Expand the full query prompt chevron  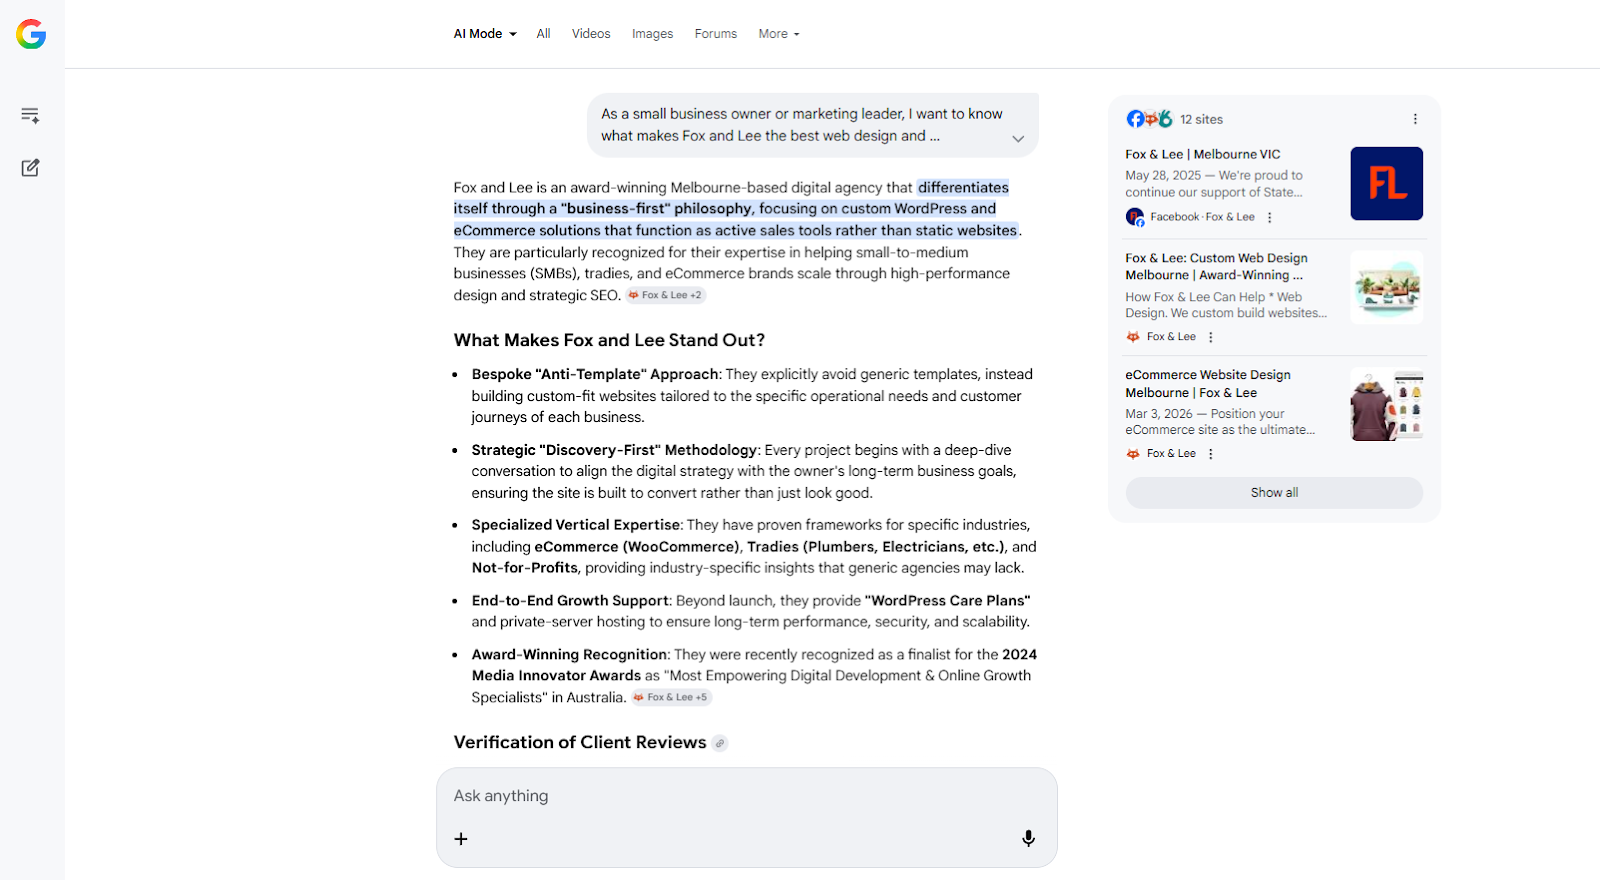click(1018, 139)
